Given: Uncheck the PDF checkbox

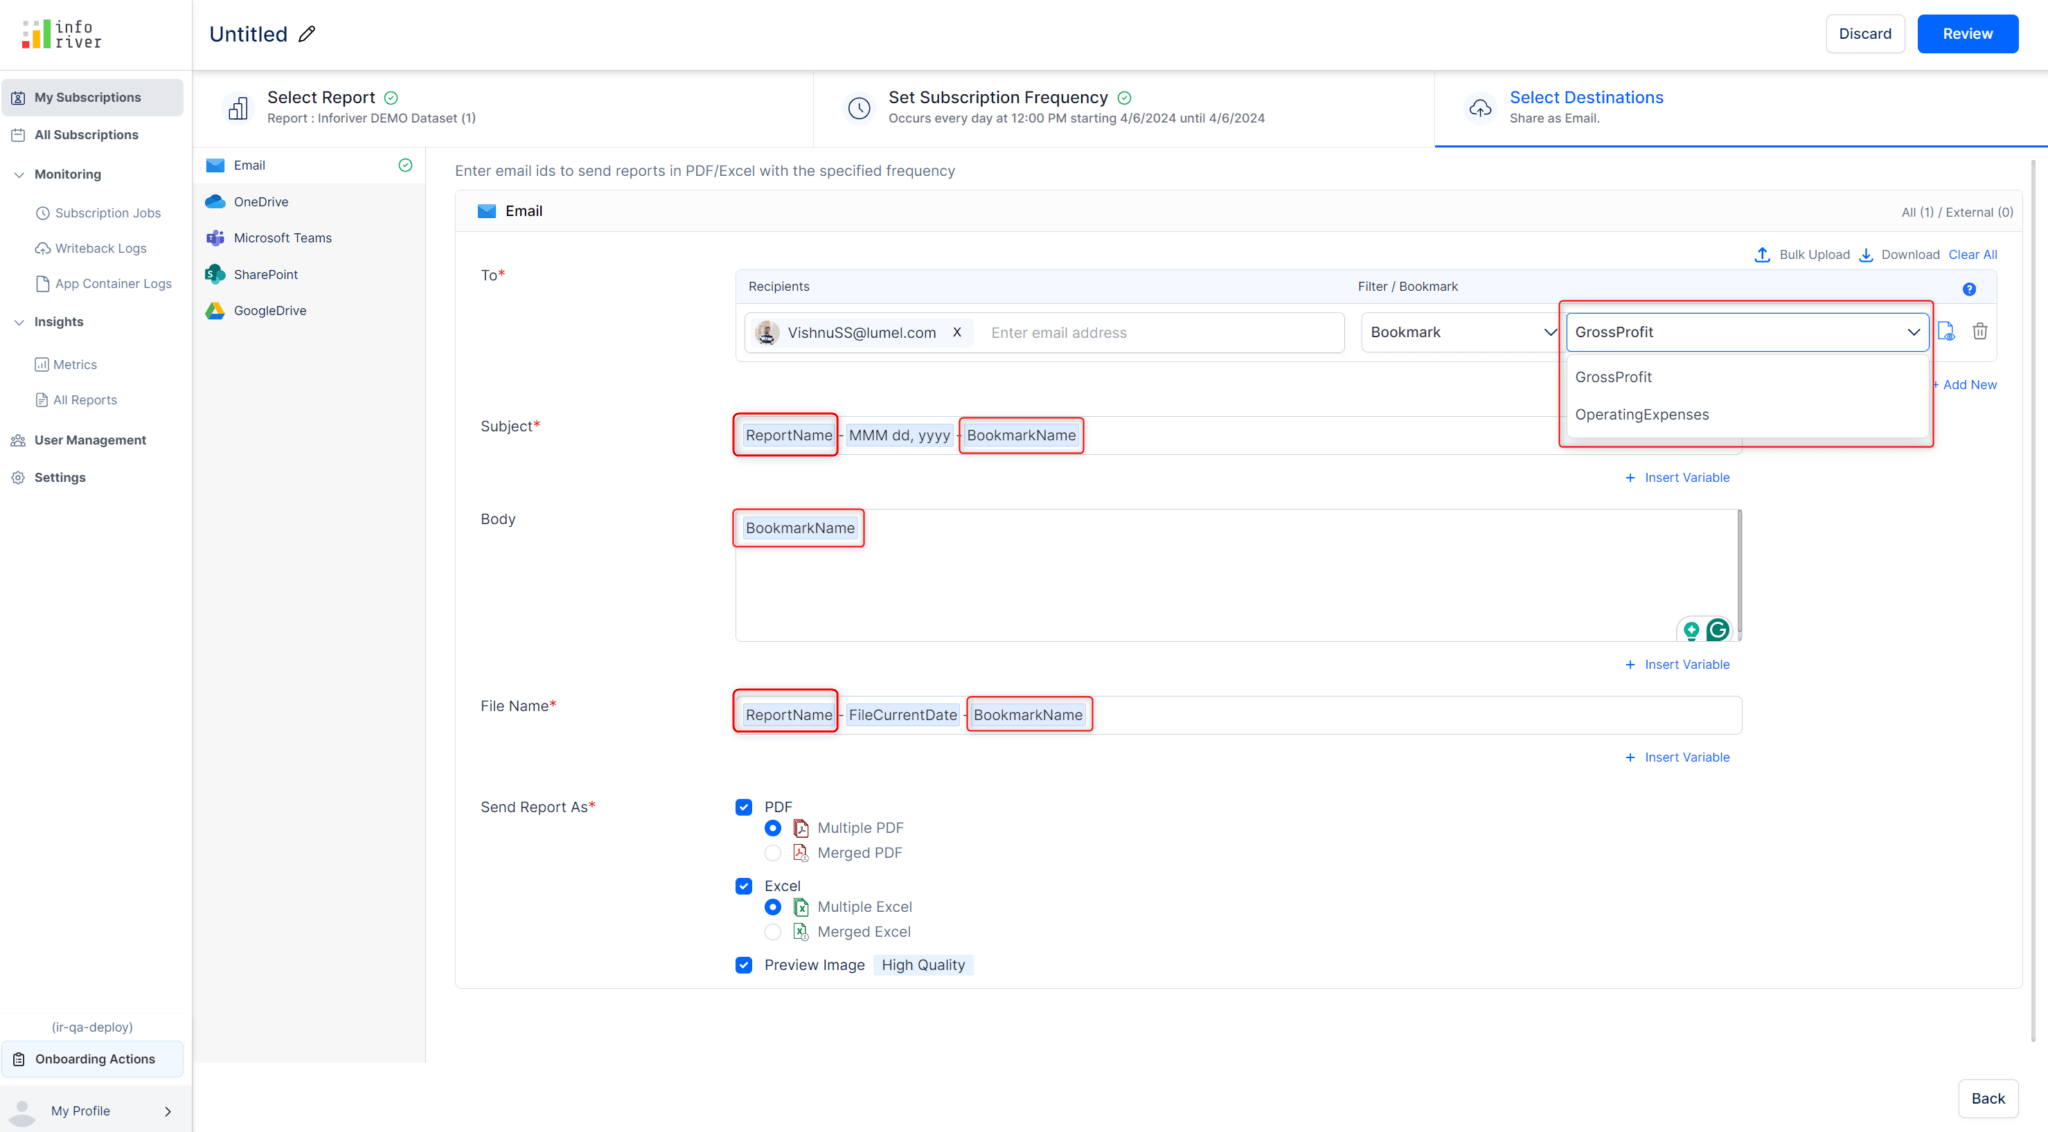Looking at the screenshot, I should point(744,807).
